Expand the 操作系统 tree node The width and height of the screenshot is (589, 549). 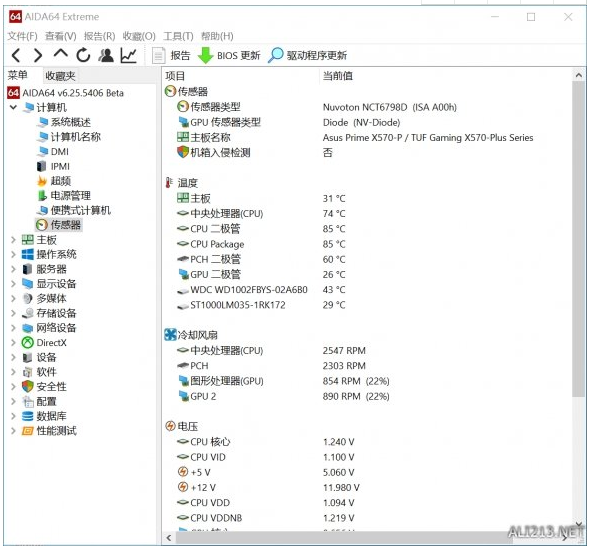[x=13, y=254]
